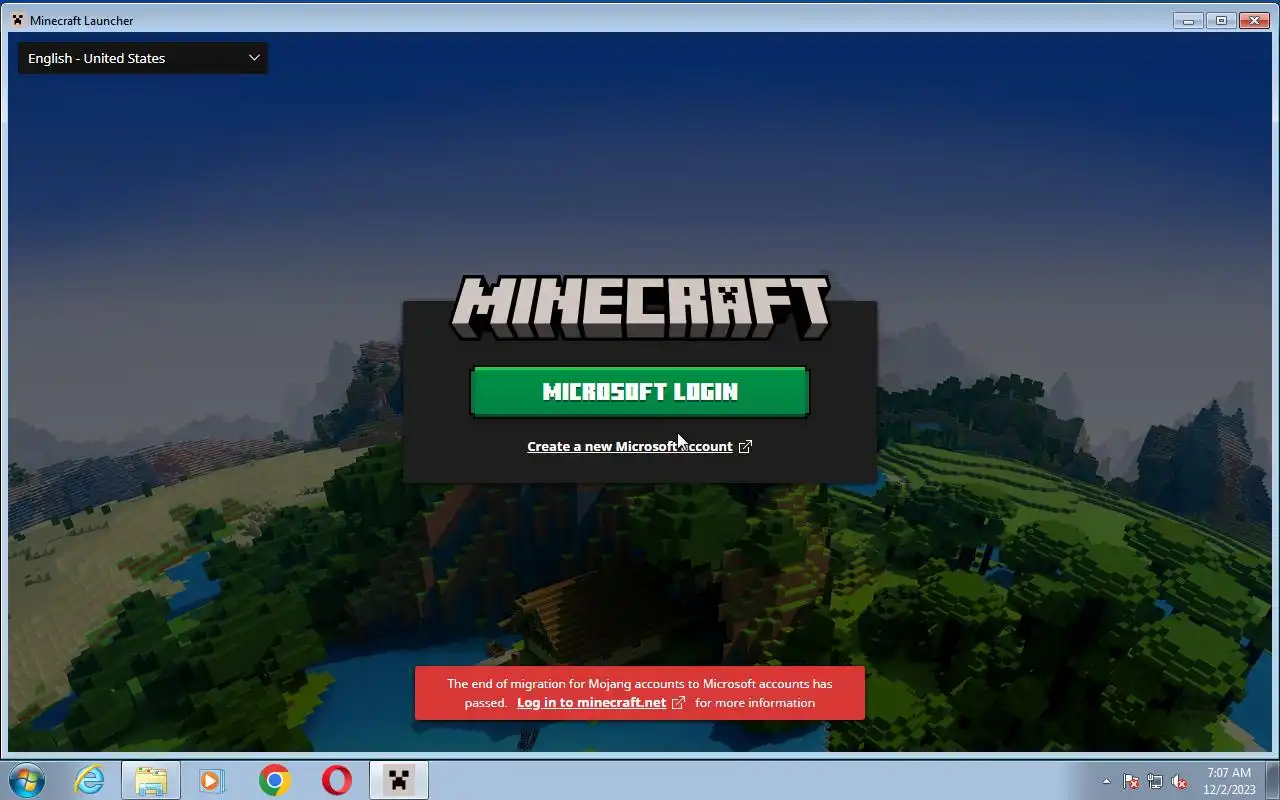
Task: Show hidden system tray icons
Action: (x=1106, y=781)
